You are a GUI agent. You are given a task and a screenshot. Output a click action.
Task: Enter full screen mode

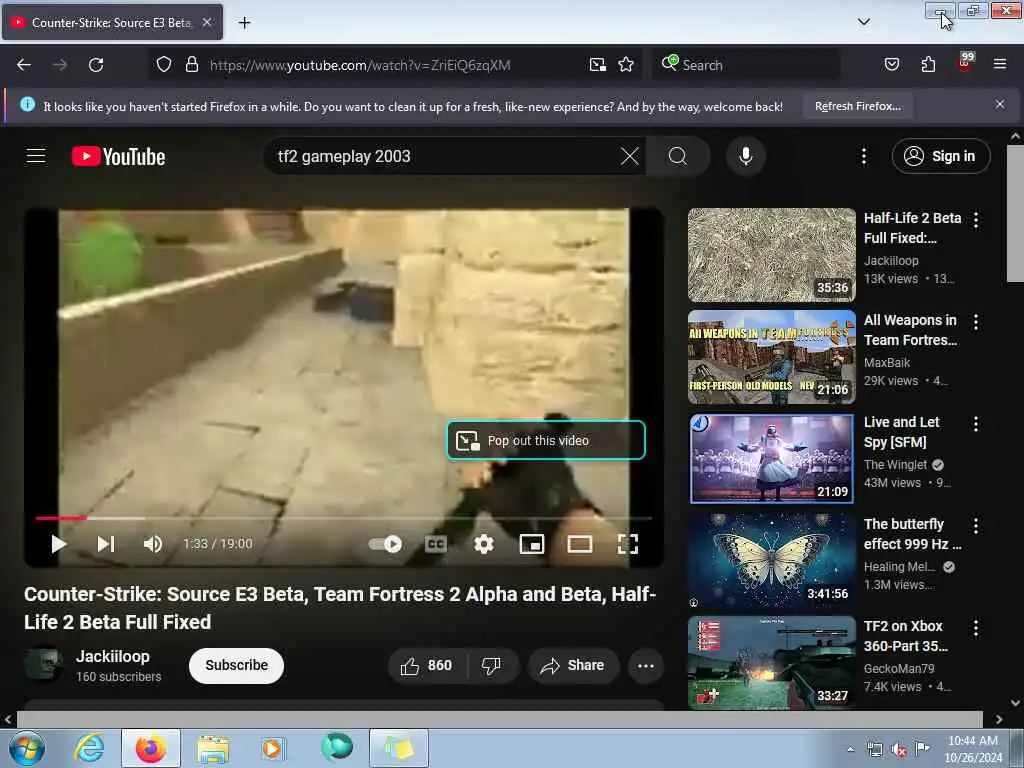click(x=628, y=544)
